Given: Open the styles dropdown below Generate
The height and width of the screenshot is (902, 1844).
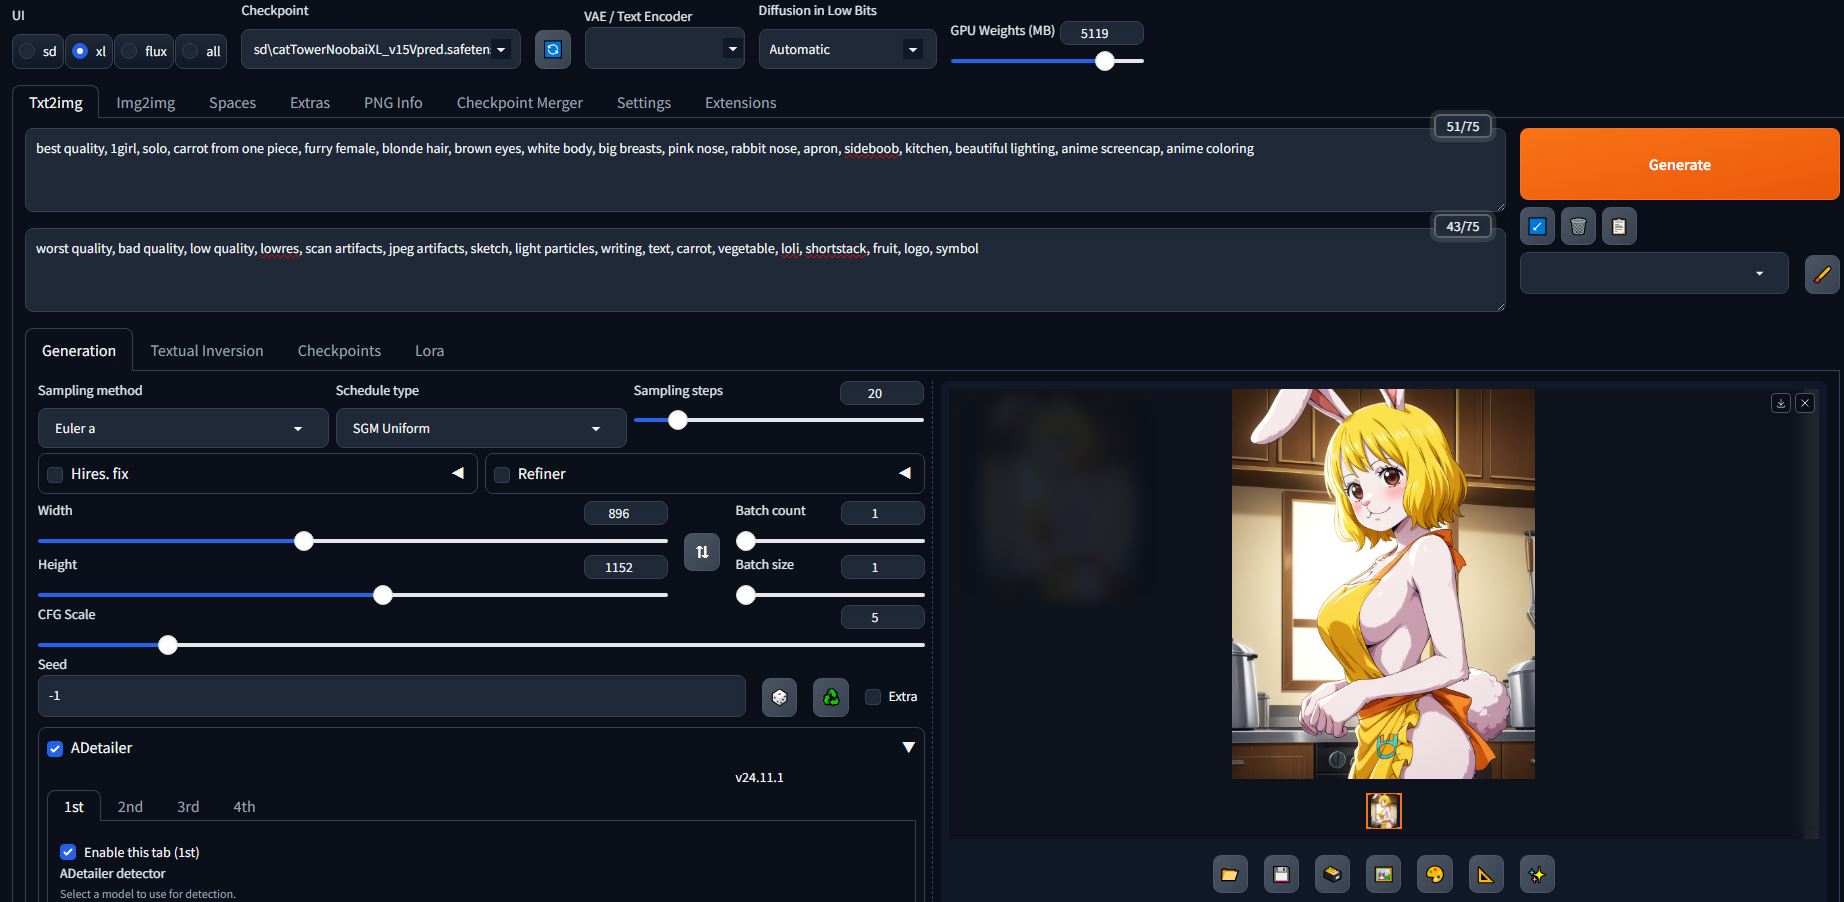Looking at the screenshot, I should tap(1654, 274).
